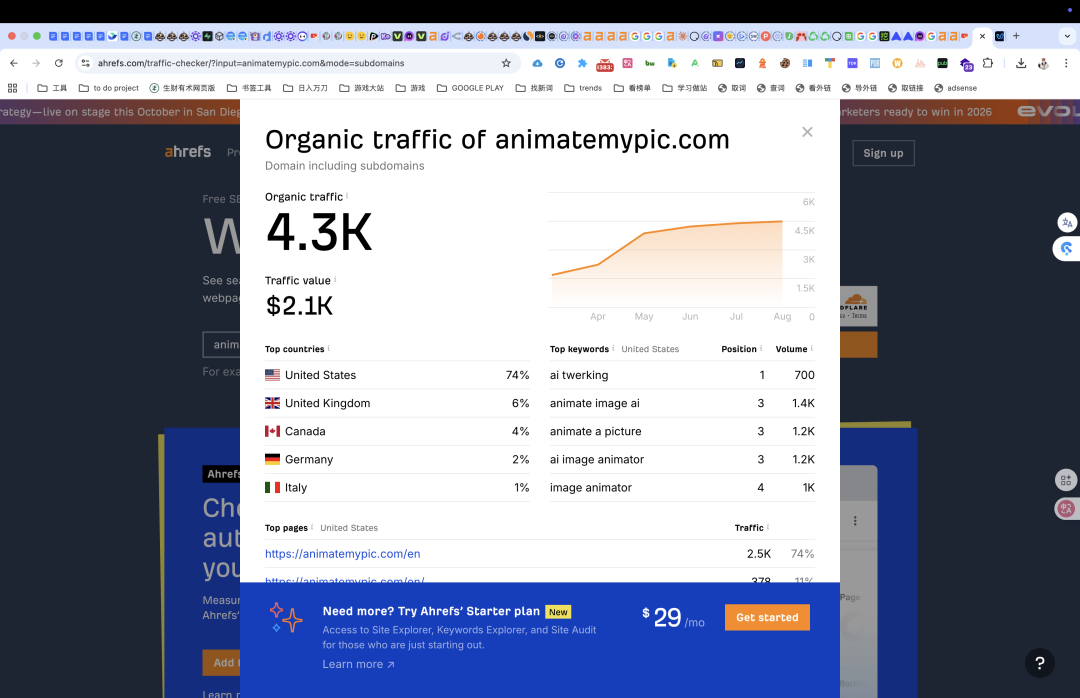Open https://animatemypic.com/en top page link
This screenshot has width=1080, height=698.
coord(342,553)
